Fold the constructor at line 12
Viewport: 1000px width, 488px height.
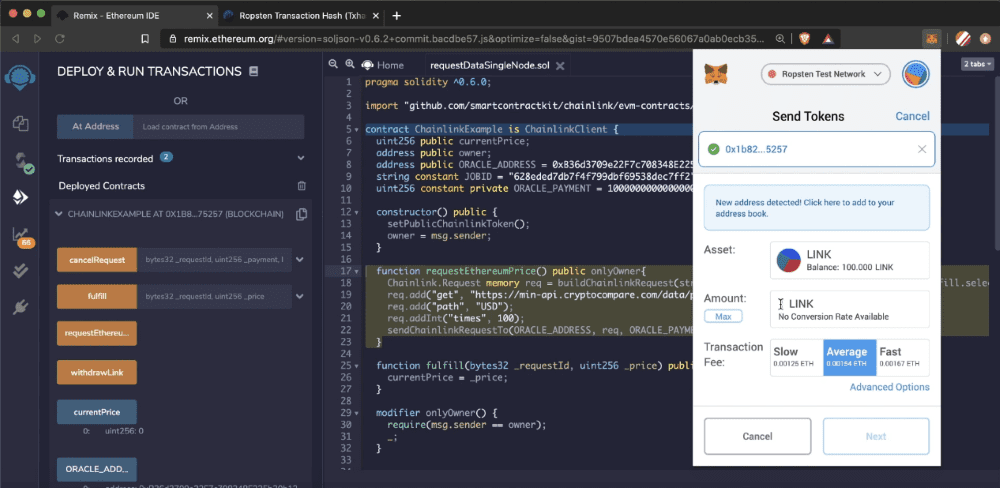click(x=357, y=212)
